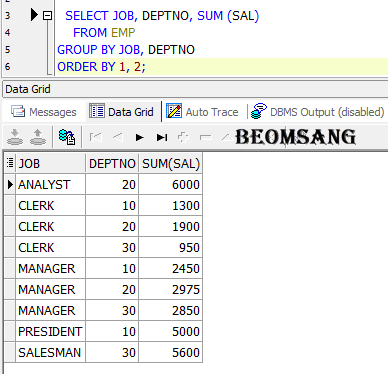Viewport: 388px width, 374px height.
Task: Click the database copy-to-clipboard icon
Action: point(67,137)
